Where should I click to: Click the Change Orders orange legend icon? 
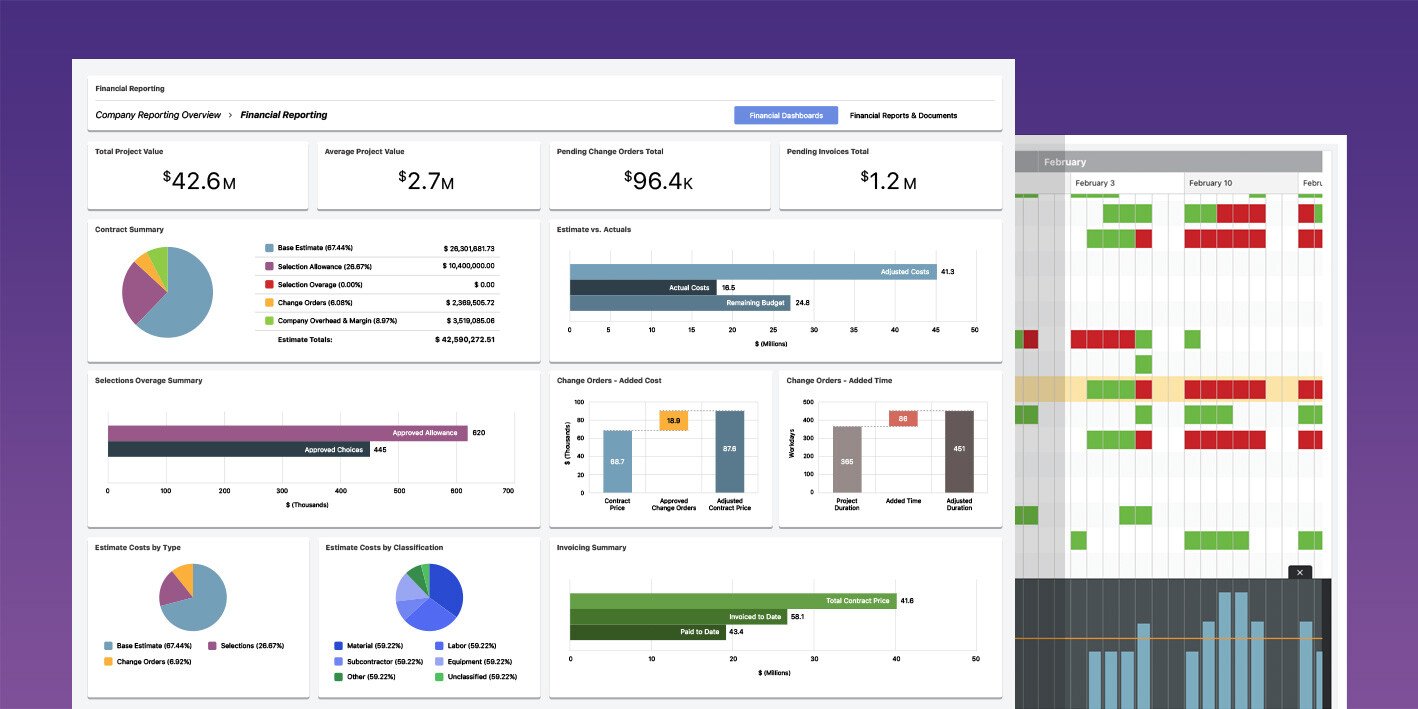[269, 303]
